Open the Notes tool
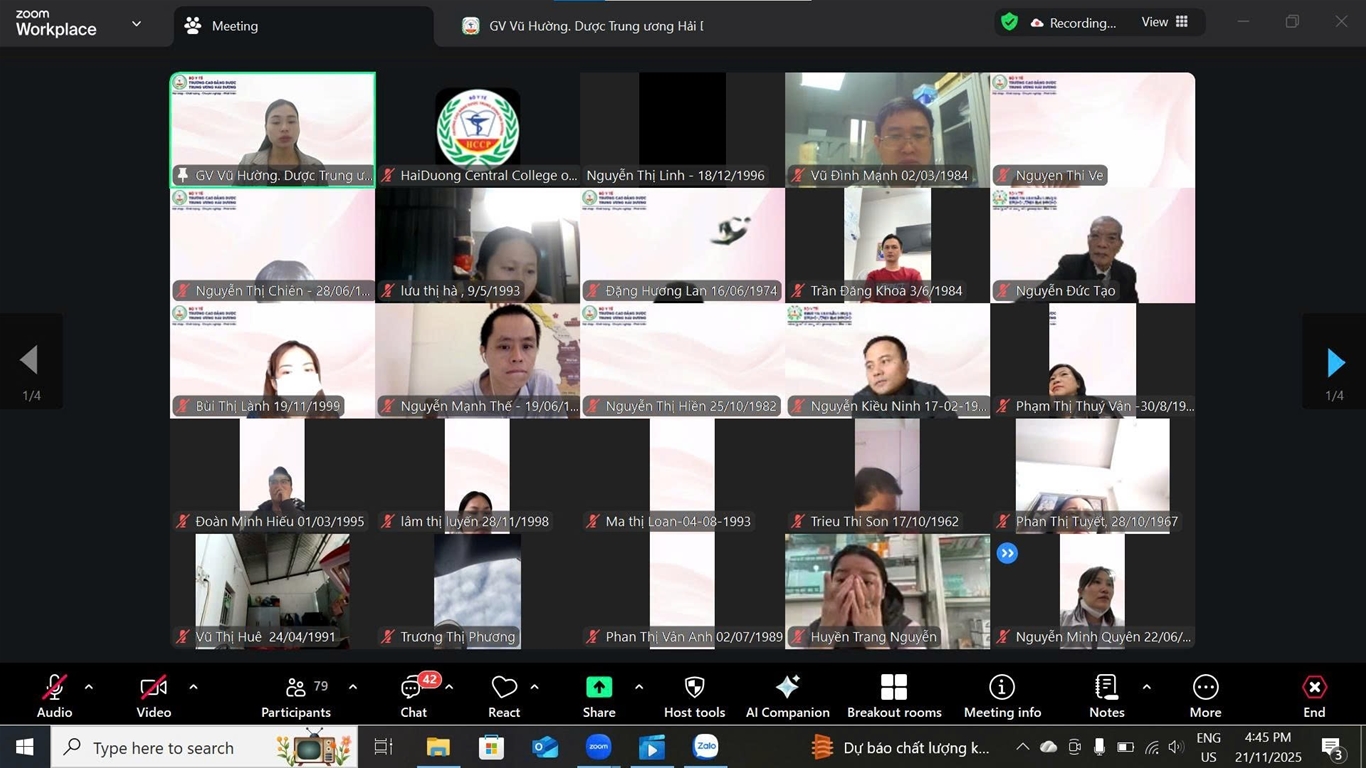This screenshot has height=768, width=1366. click(1106, 695)
